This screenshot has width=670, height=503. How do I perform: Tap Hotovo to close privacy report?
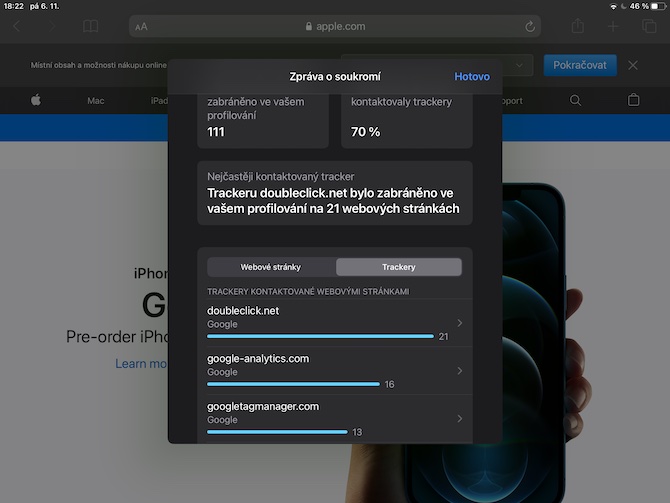click(472, 76)
